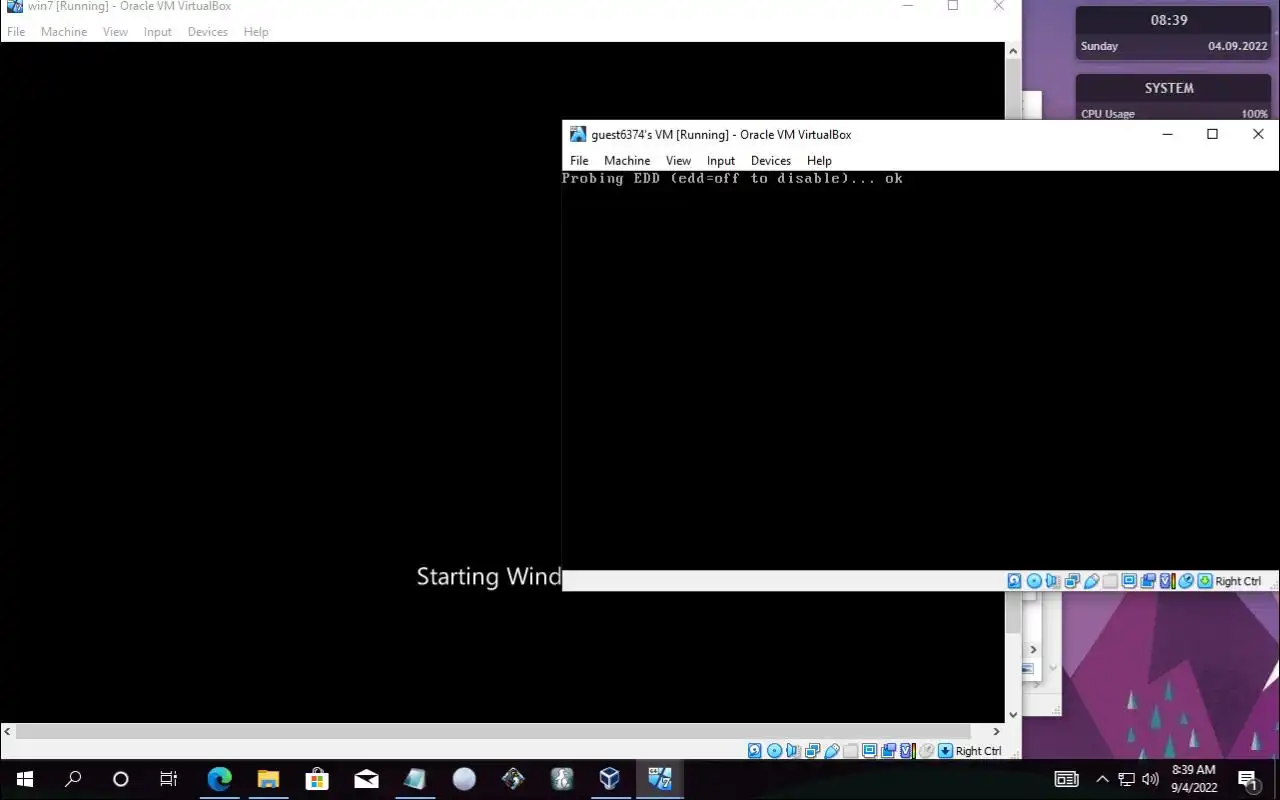Click hard disk icon in win7 VM status bar

(x=755, y=751)
